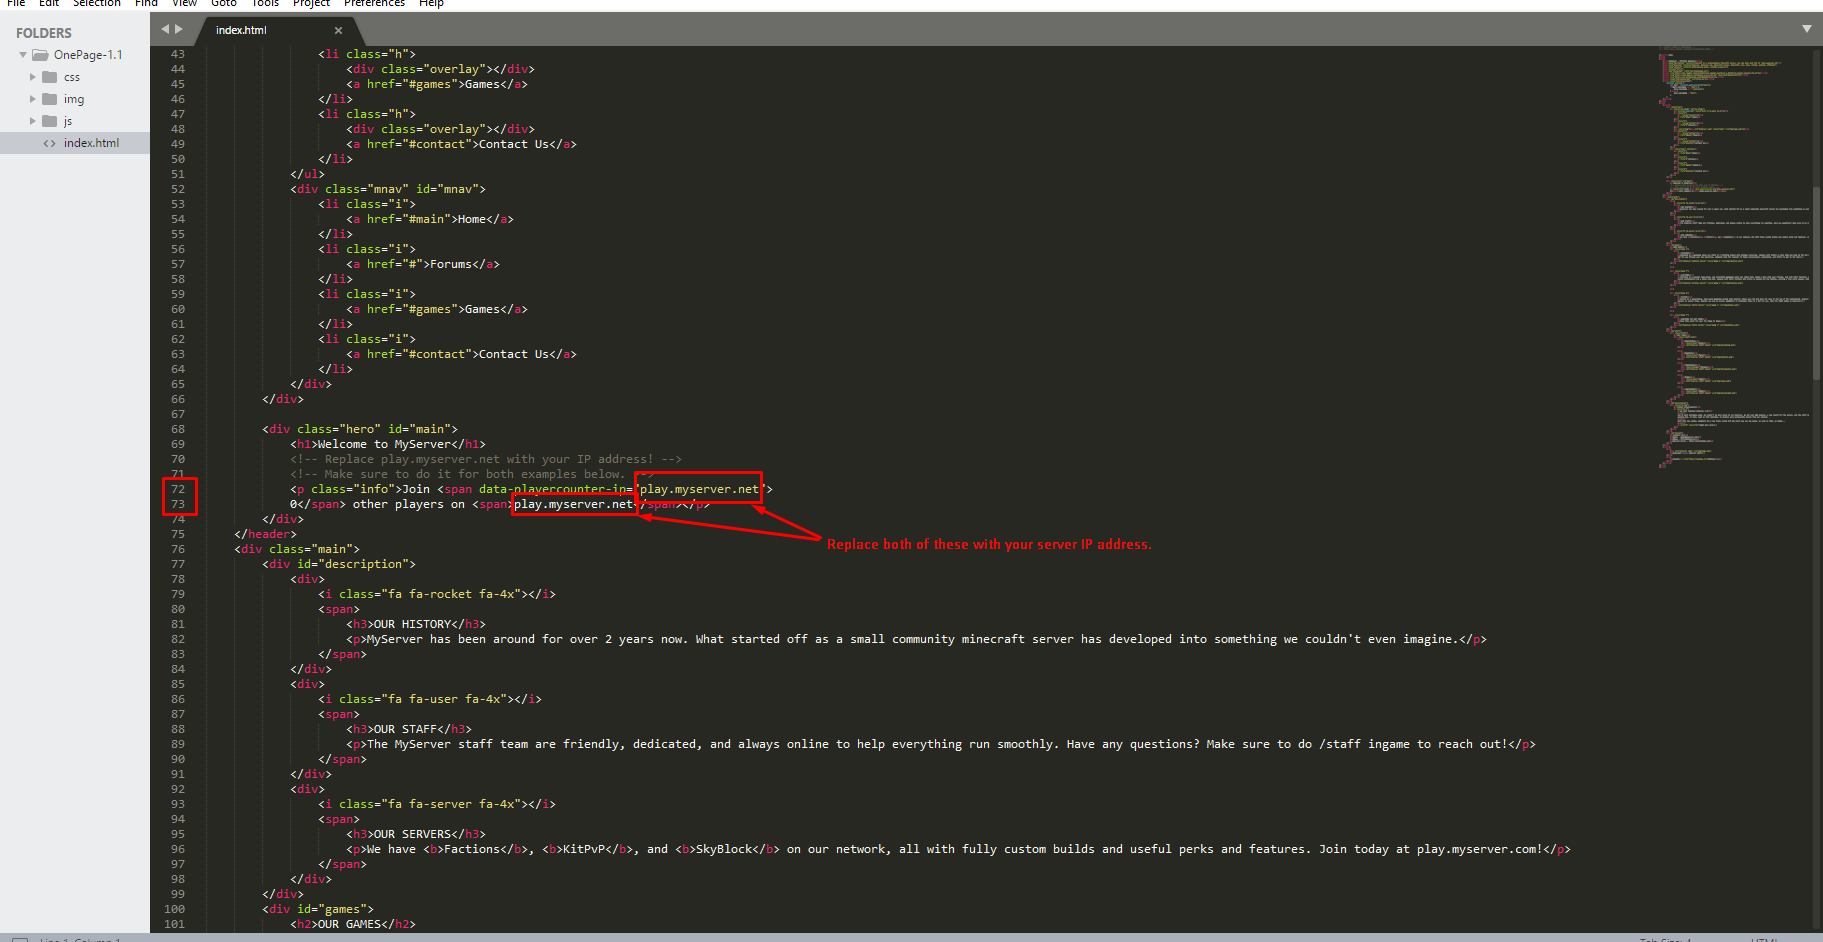The width and height of the screenshot is (1823, 942).
Task: Expand the img folder
Action: [32, 98]
